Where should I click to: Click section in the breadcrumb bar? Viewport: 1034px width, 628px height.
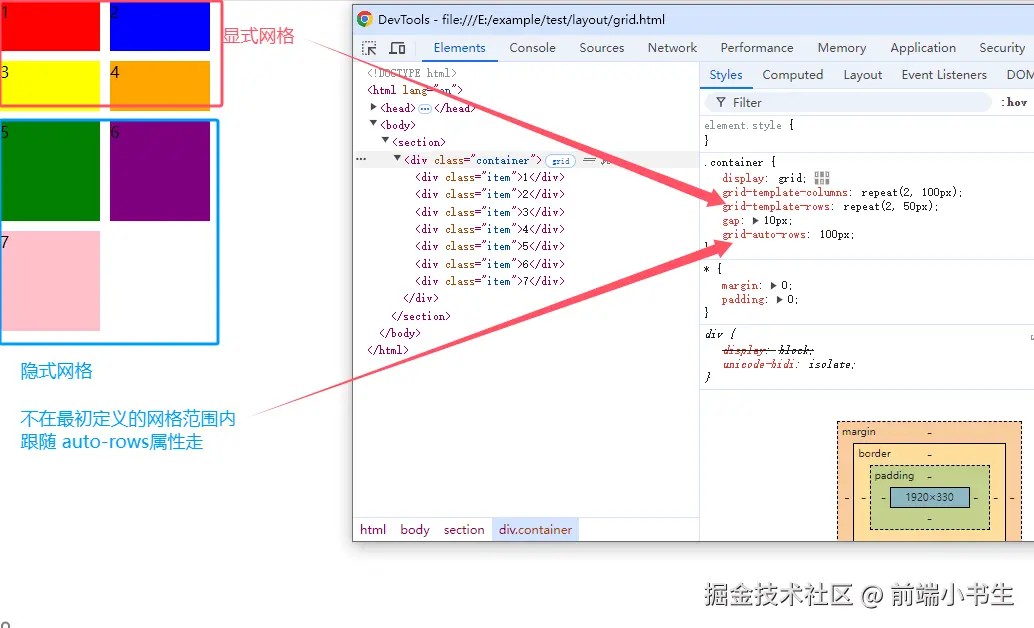(x=464, y=530)
